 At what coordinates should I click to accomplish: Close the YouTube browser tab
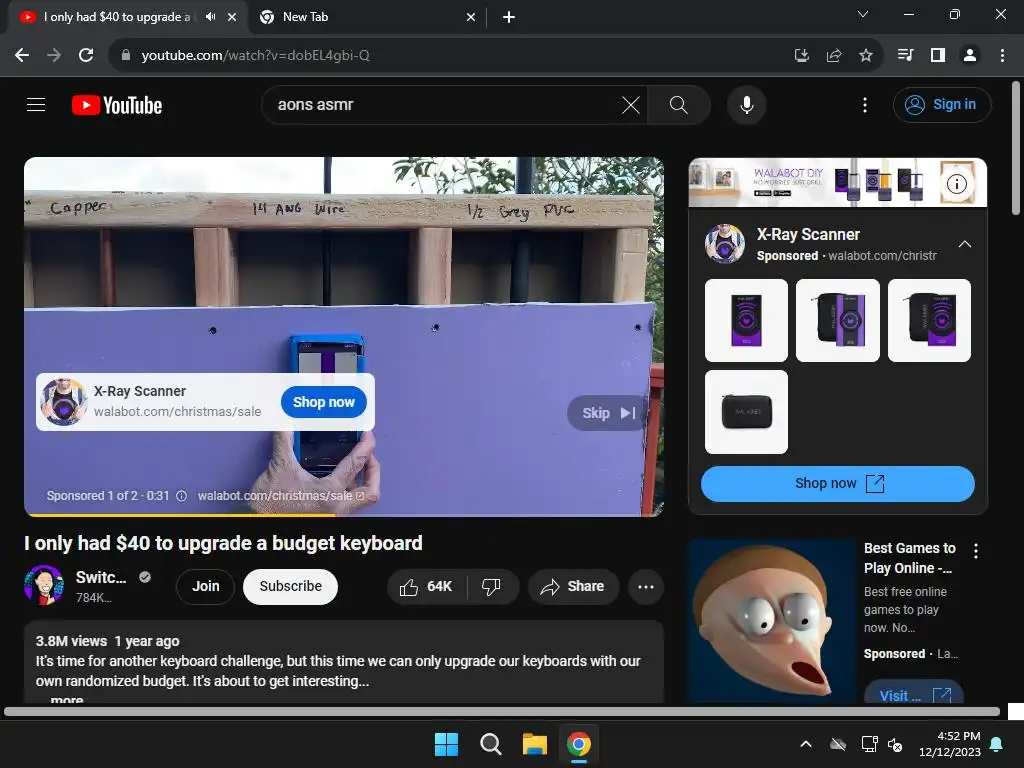tap(232, 17)
